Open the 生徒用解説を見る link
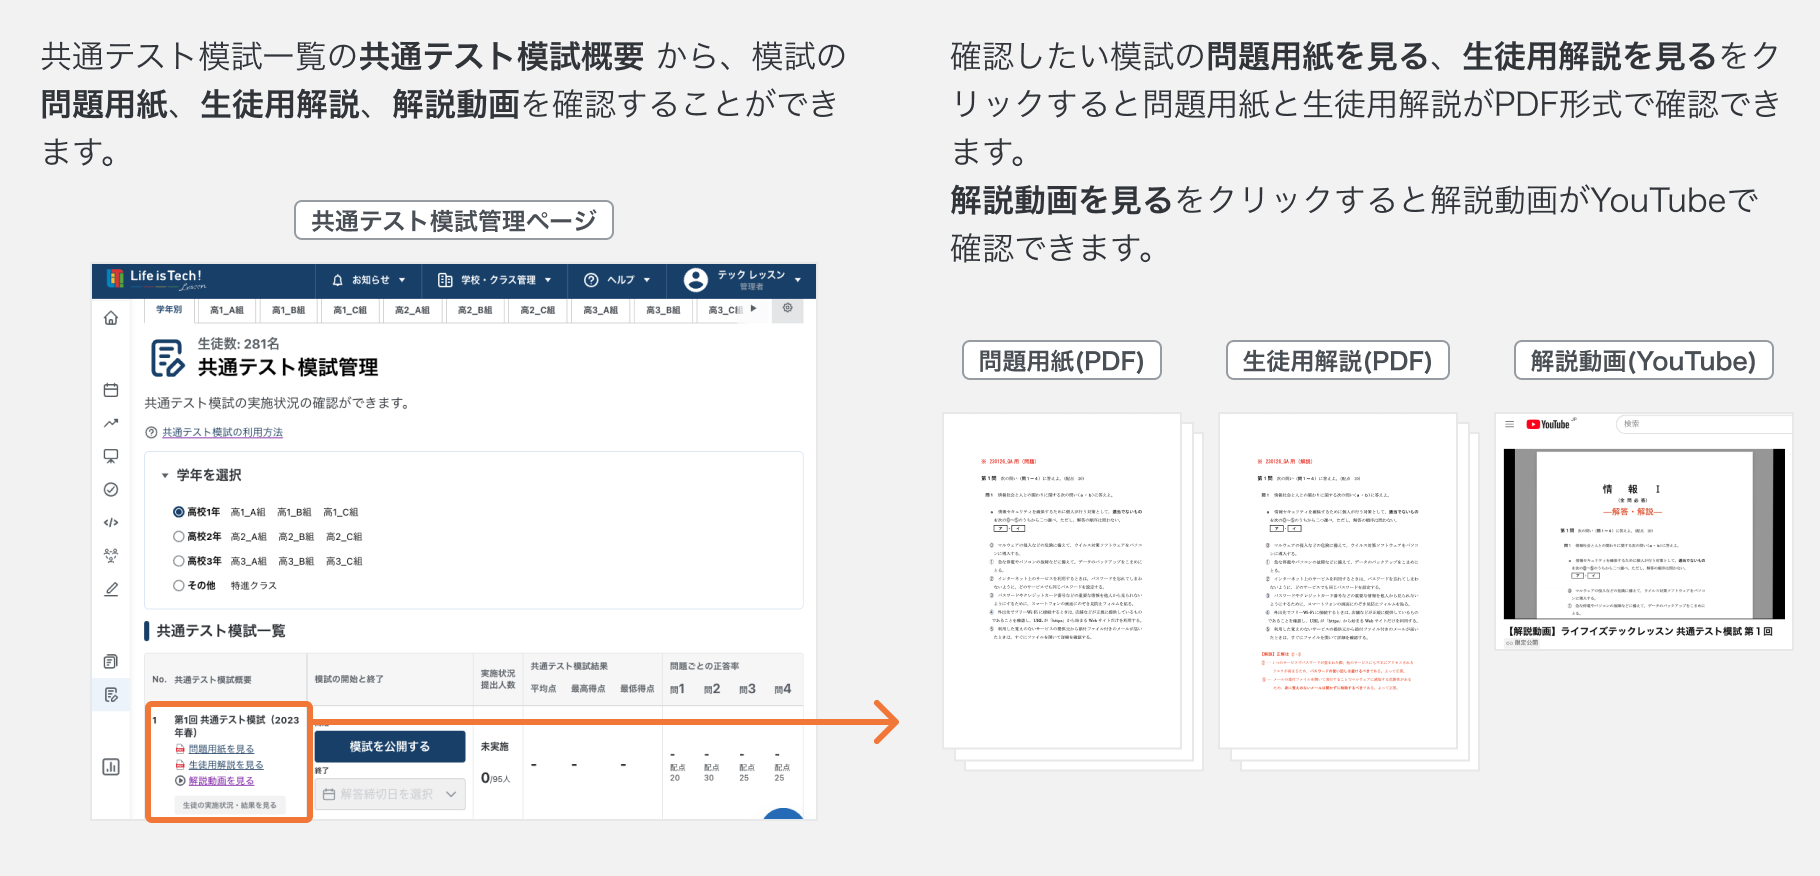Viewport: 1820px width, 876px height. pos(226,765)
